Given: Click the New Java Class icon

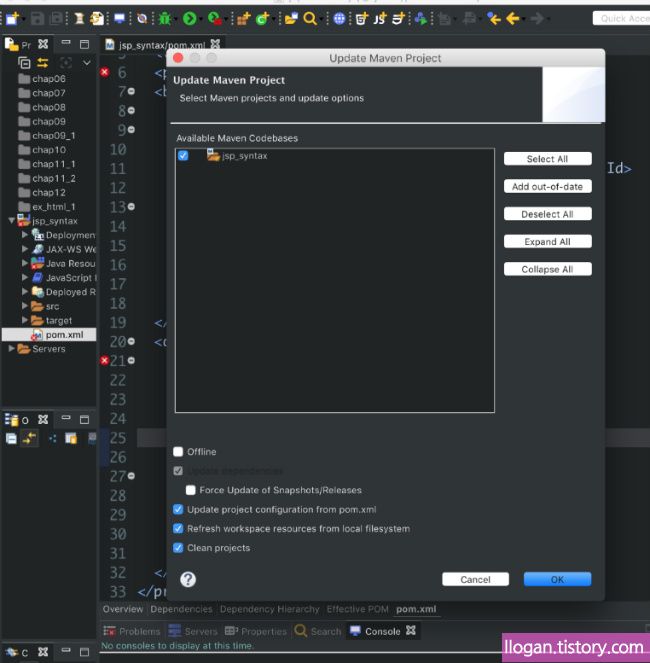Looking at the screenshot, I should (x=262, y=19).
